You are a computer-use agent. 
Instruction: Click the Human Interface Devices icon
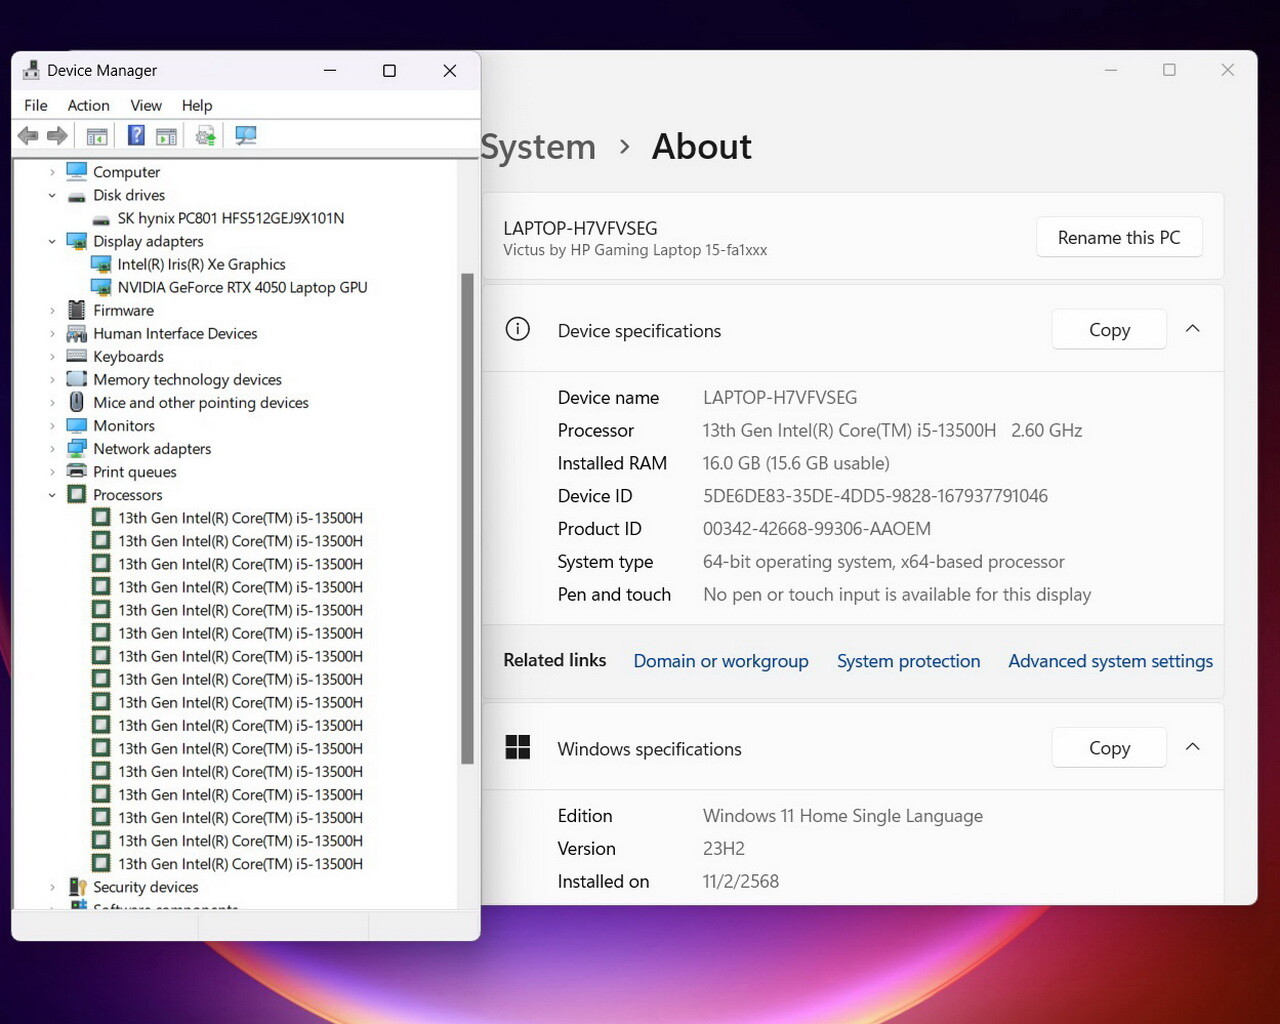point(77,333)
